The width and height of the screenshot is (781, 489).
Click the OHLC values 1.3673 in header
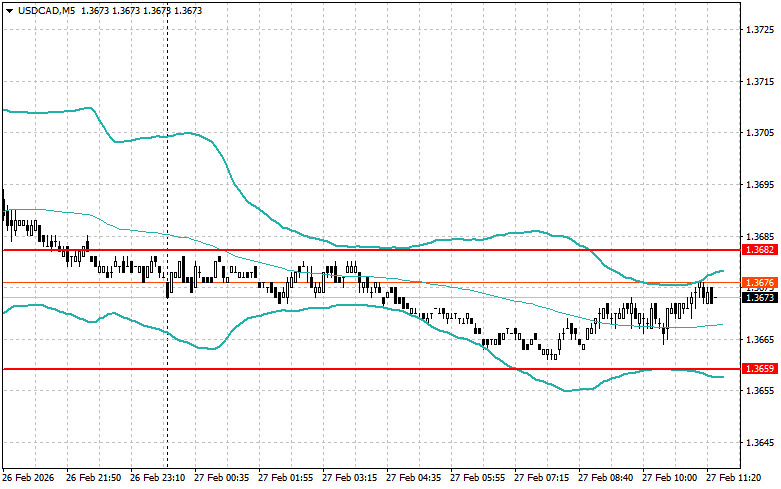pos(141,10)
